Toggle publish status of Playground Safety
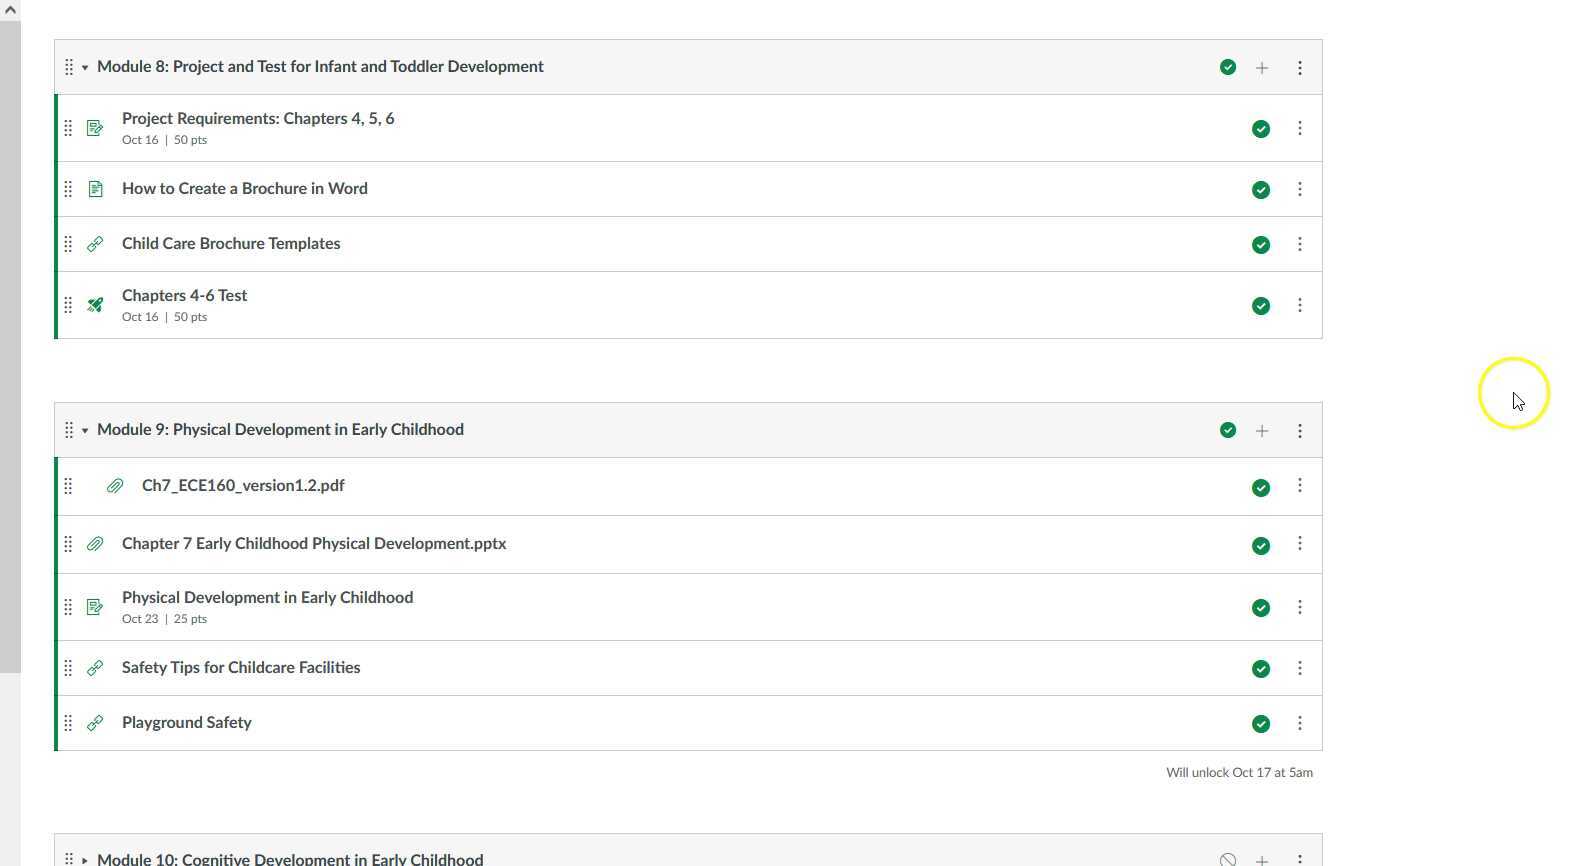Viewport: 1588px width, 866px height. coord(1261,724)
